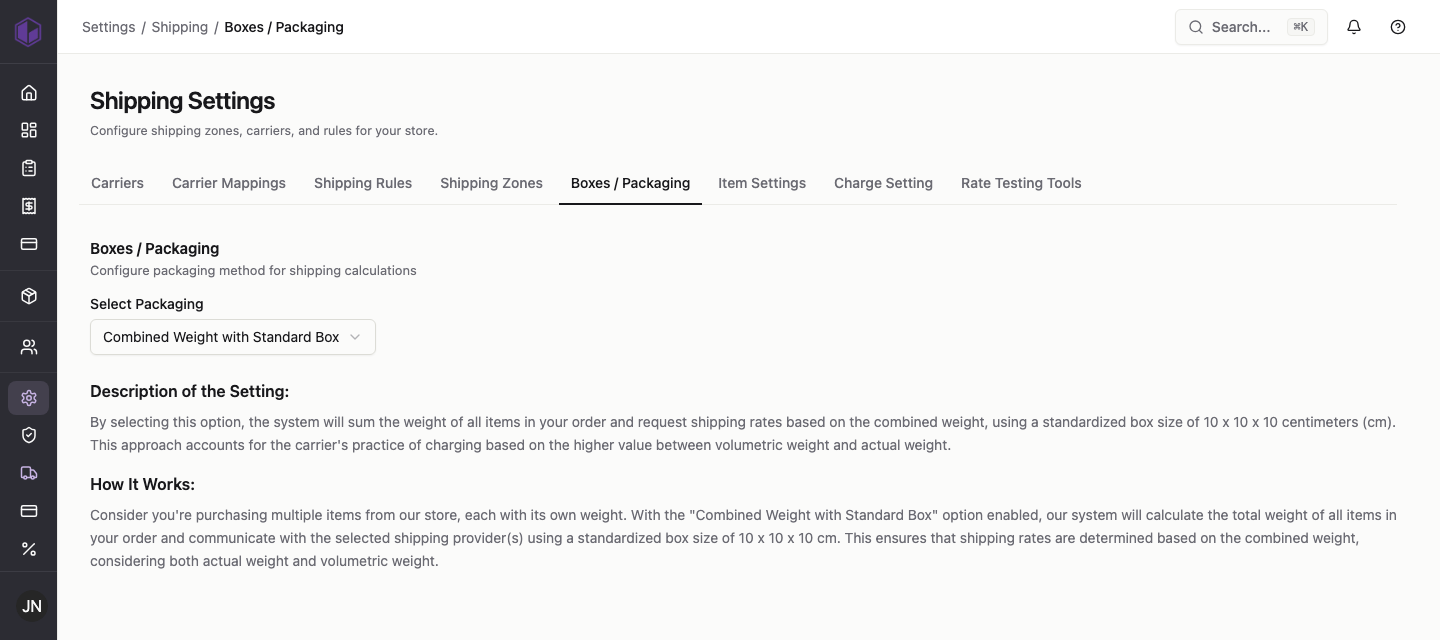This screenshot has height=640, width=1440.
Task: Click the dollar receipt icon in sidebar
Action: point(29,206)
